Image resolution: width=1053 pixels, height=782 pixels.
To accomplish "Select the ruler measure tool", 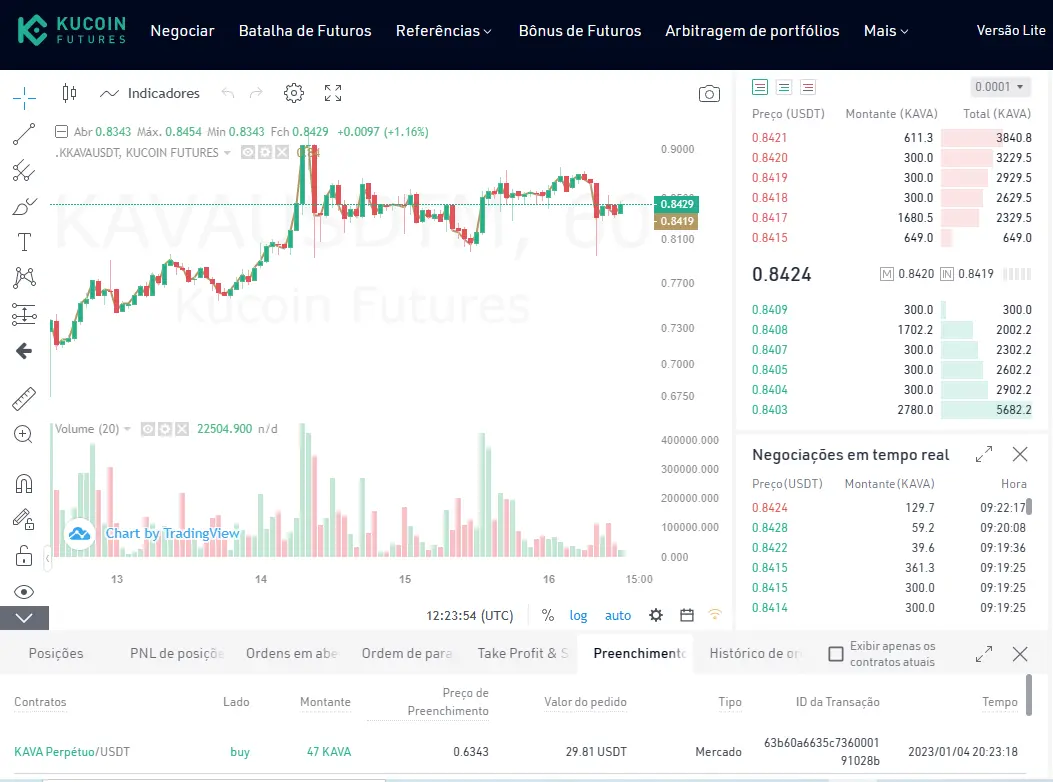I will [24, 398].
